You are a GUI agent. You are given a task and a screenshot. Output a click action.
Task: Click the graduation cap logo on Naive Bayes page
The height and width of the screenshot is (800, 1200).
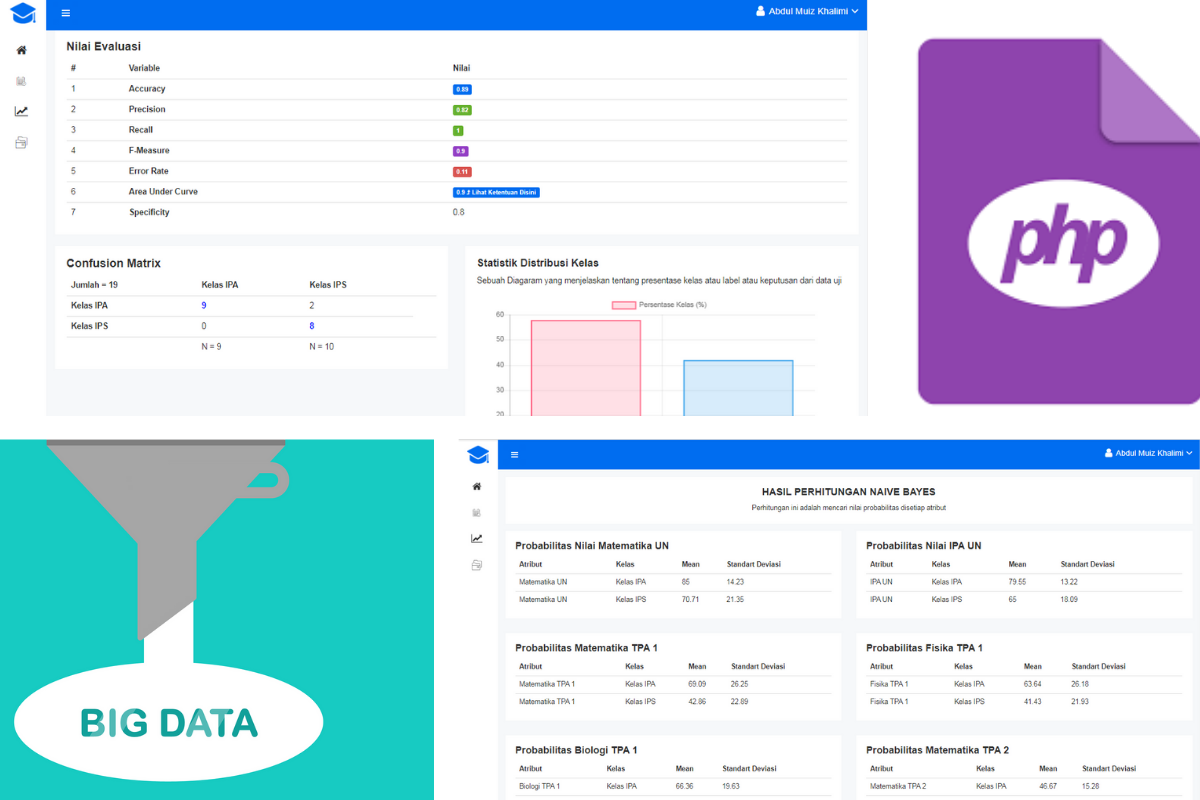coord(479,455)
